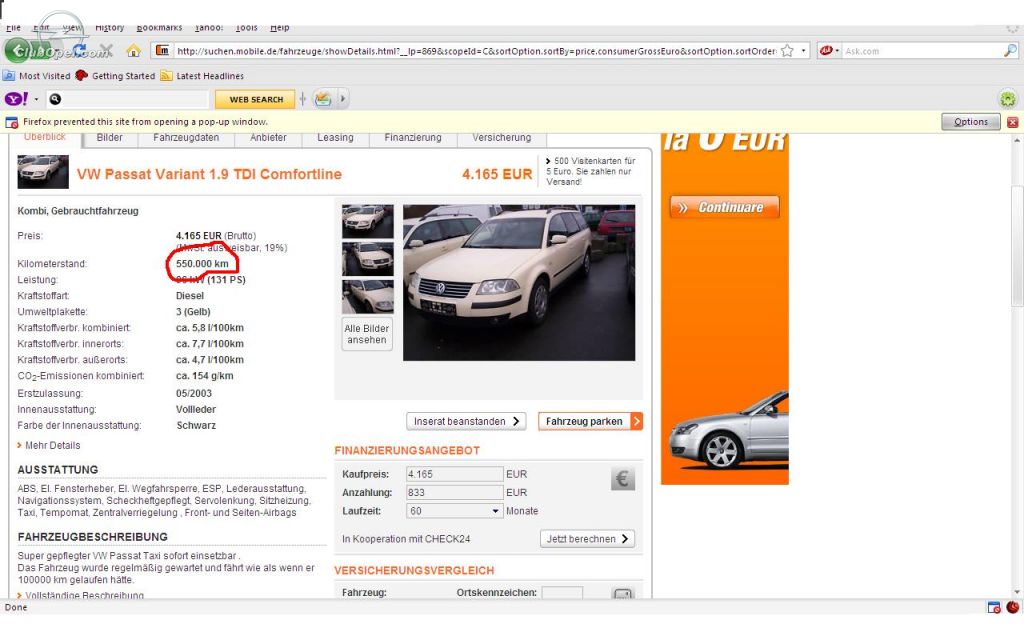Open Latest Headlines feed bookmark
This screenshot has height=640, width=1024.
(x=202, y=76)
